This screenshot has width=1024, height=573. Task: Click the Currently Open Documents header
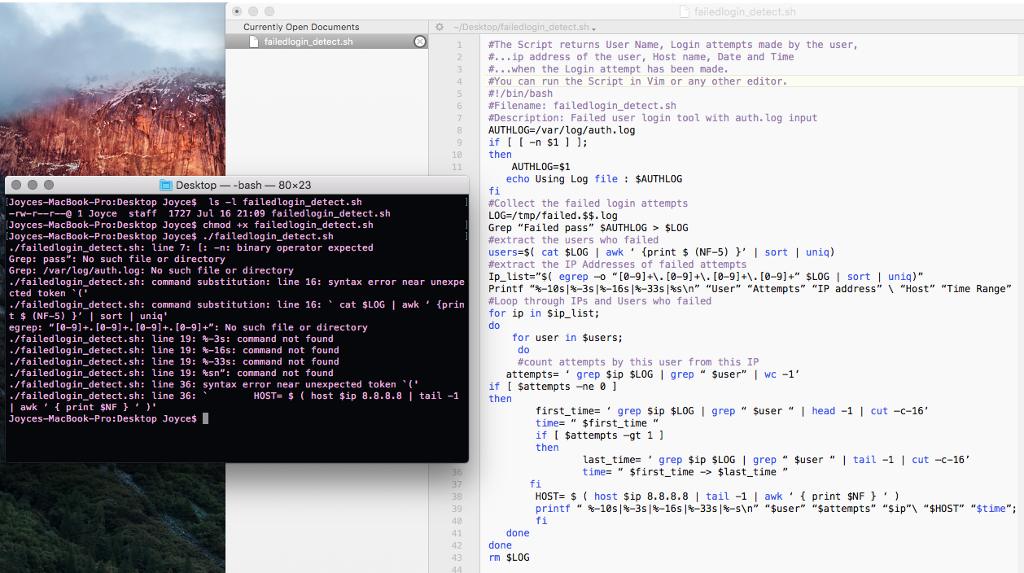pyautogui.click(x=301, y=27)
